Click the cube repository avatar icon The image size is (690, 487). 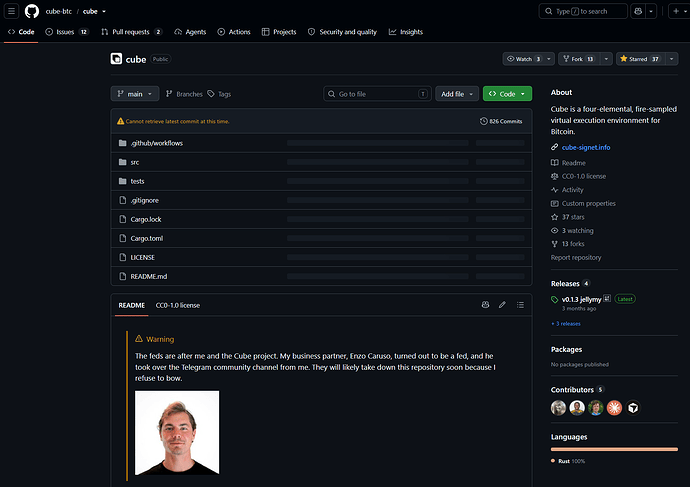[x=116, y=59]
